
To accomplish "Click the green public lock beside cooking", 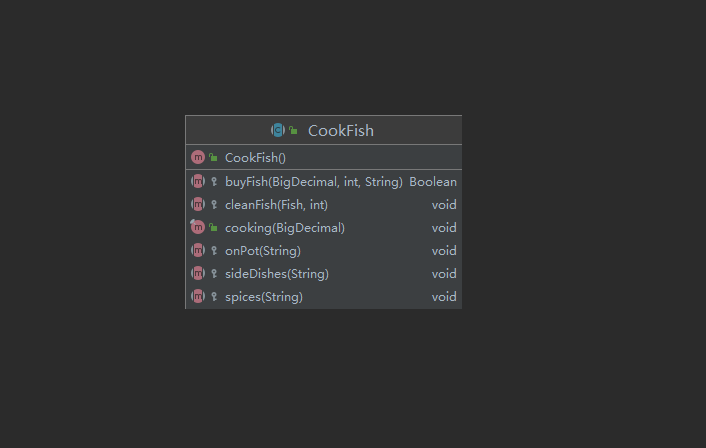I will (214, 228).
